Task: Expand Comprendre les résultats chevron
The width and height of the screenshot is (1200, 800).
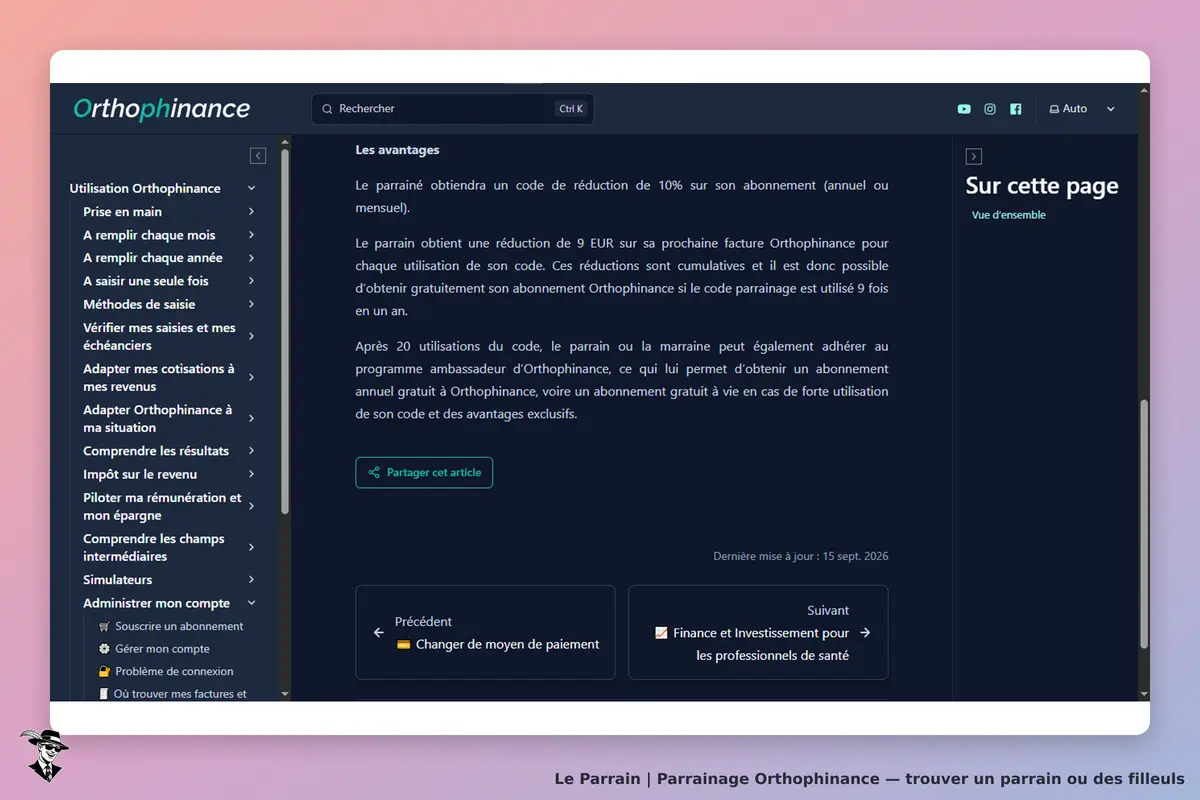Action: coord(251,451)
